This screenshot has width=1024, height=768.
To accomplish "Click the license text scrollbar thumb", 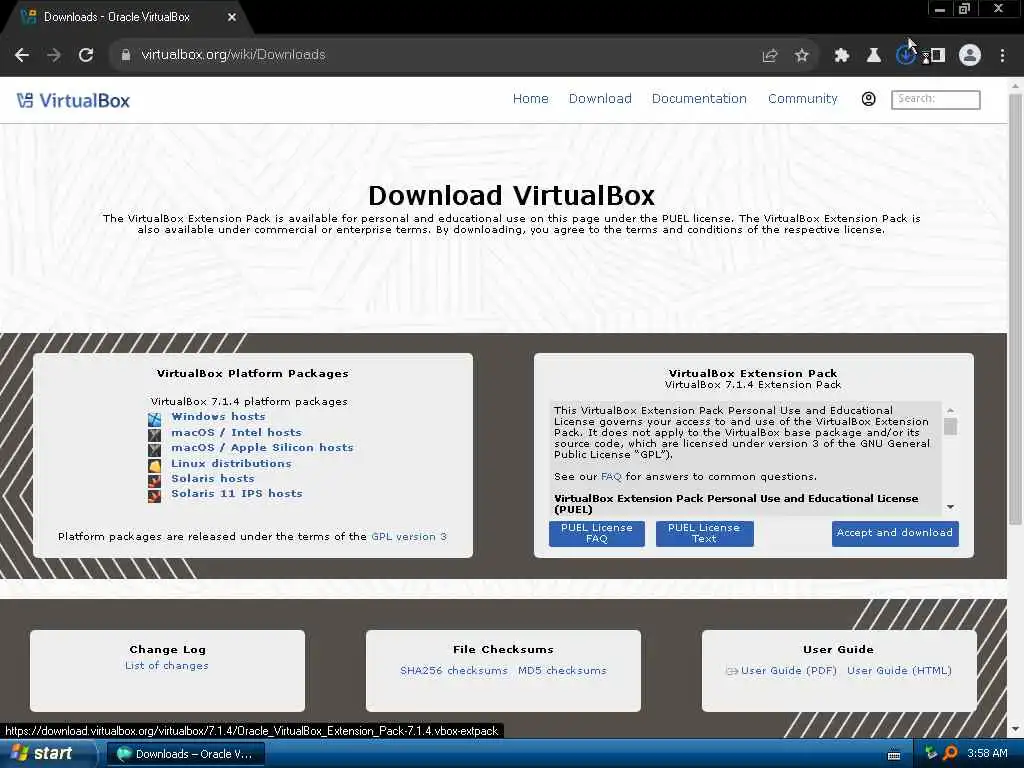I will 950,426.
